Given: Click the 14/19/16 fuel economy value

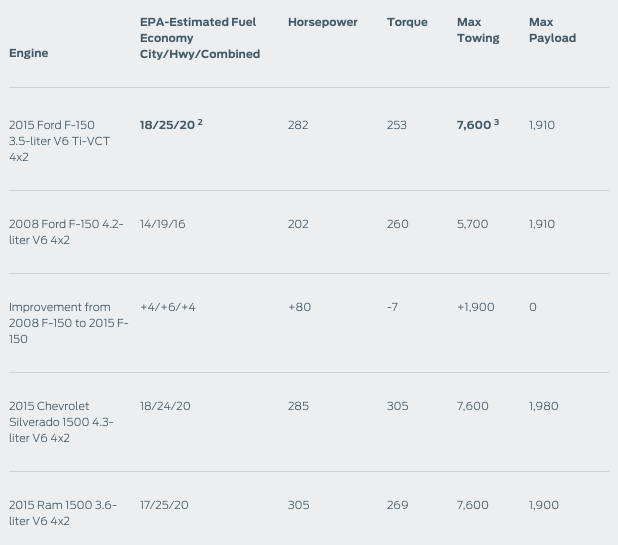Looking at the screenshot, I should click(x=163, y=224).
